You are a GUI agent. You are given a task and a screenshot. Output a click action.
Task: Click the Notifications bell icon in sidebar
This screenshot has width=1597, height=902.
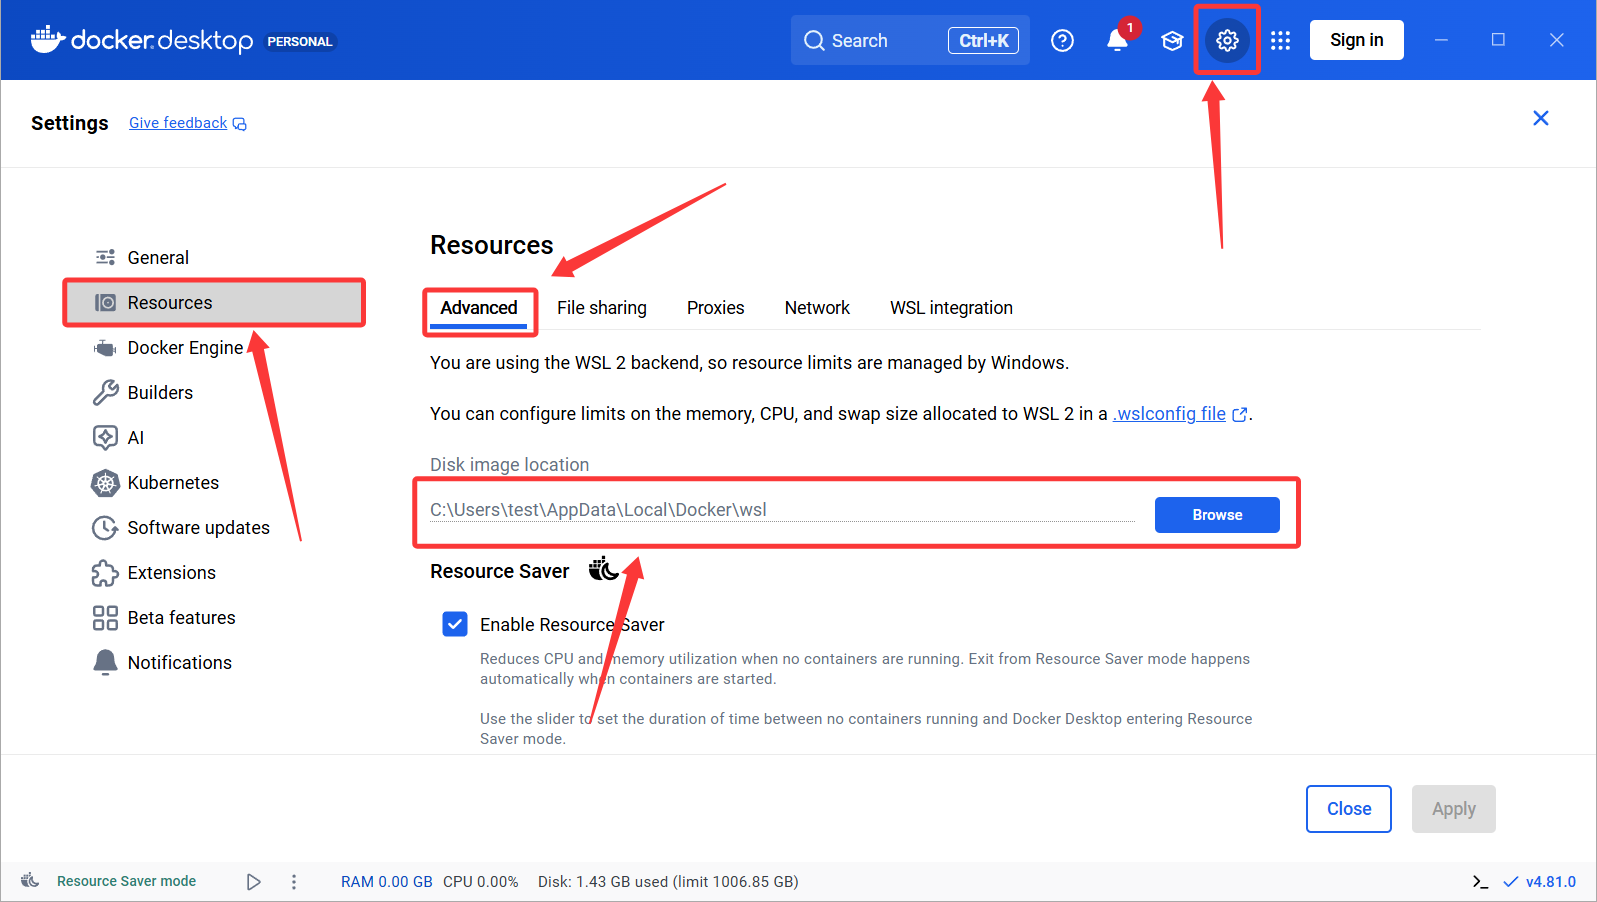coord(105,663)
